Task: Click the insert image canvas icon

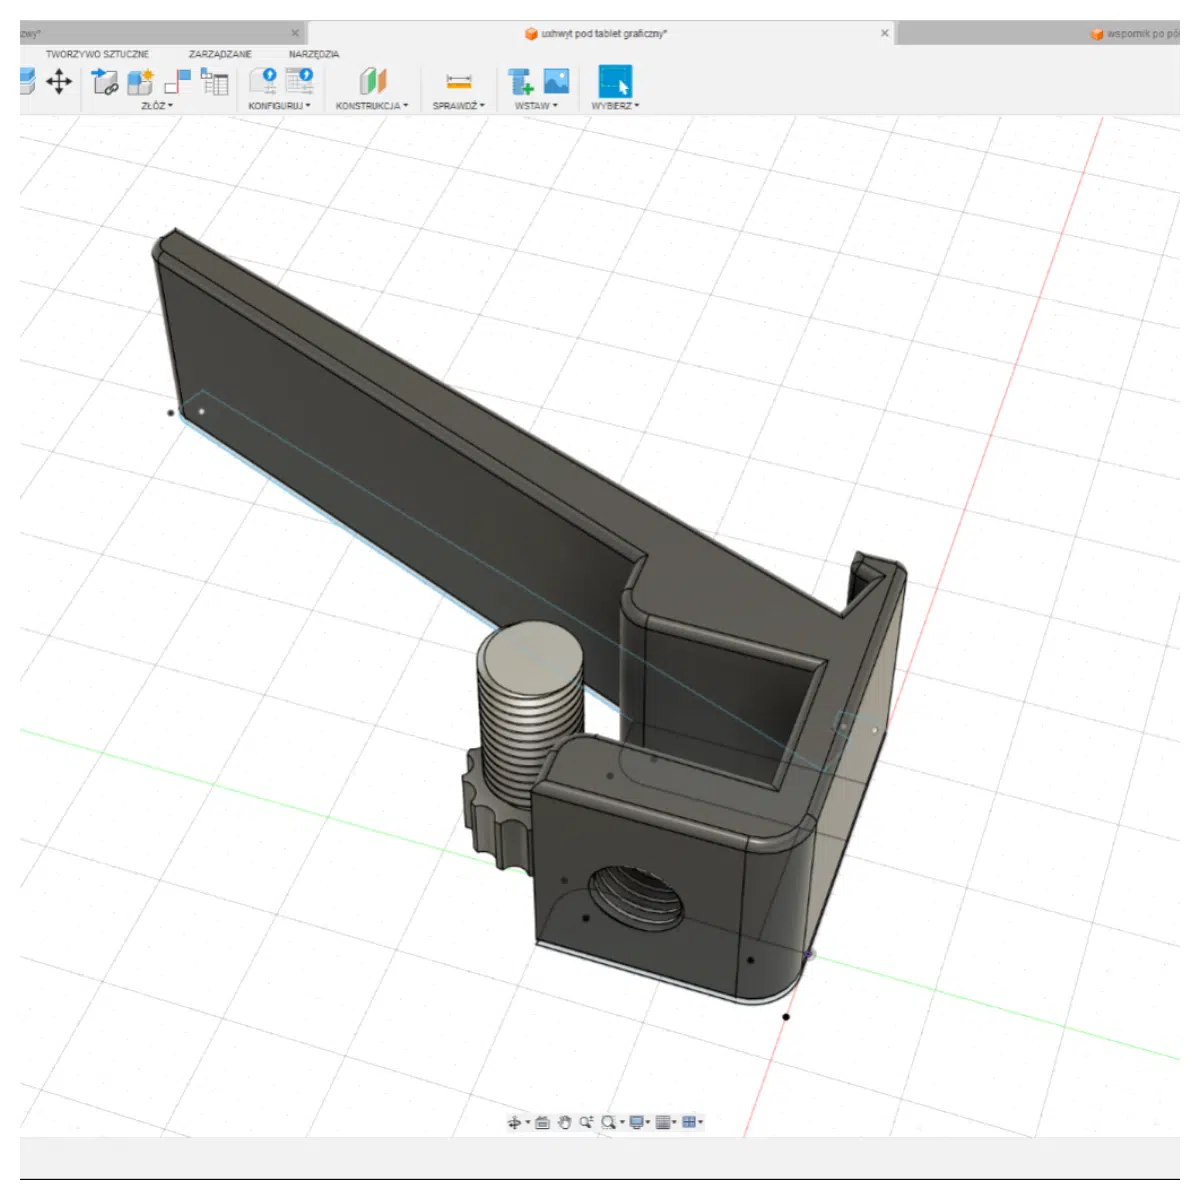Action: [x=556, y=81]
